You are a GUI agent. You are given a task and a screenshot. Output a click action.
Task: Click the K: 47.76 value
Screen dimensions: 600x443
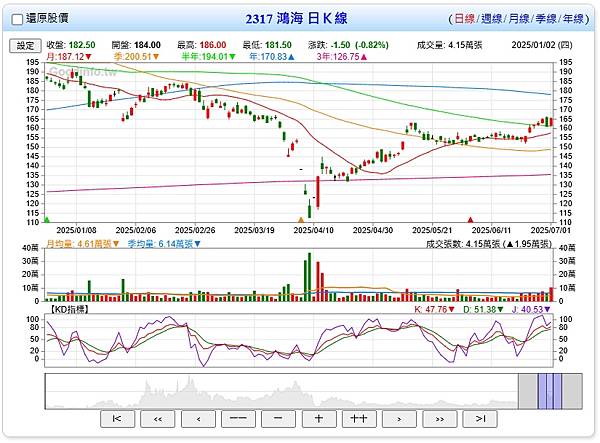435,309
